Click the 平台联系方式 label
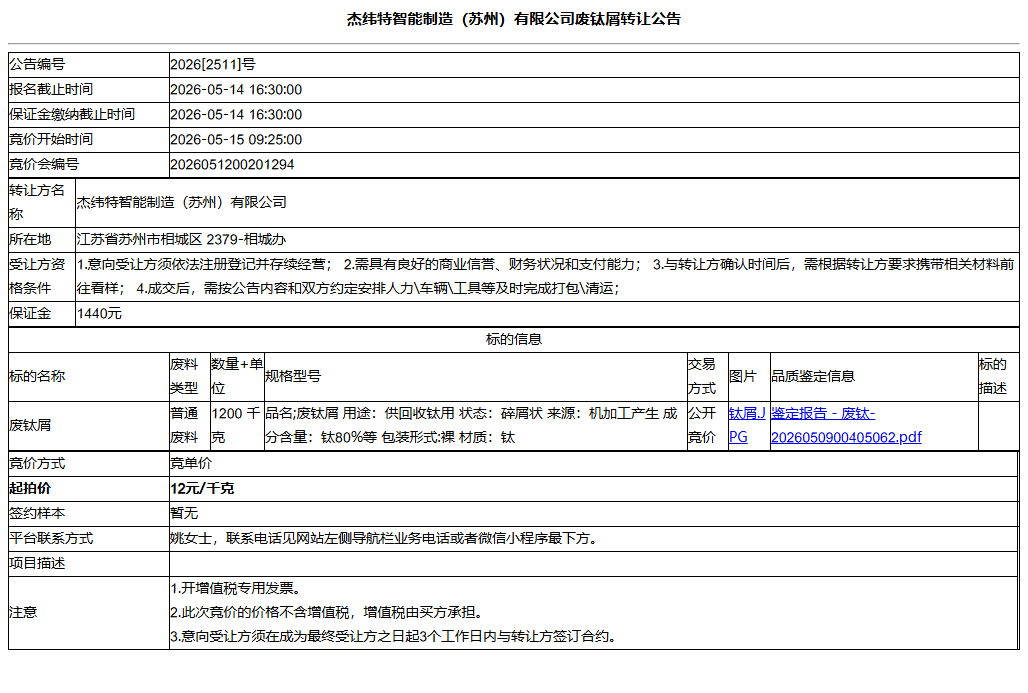Screen dimensions: 1028x693 (51, 538)
